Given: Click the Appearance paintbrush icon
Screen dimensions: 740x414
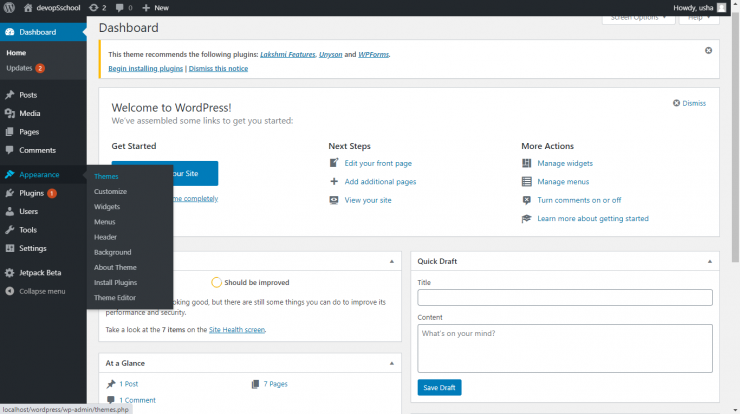Looking at the screenshot, I should (9, 175).
